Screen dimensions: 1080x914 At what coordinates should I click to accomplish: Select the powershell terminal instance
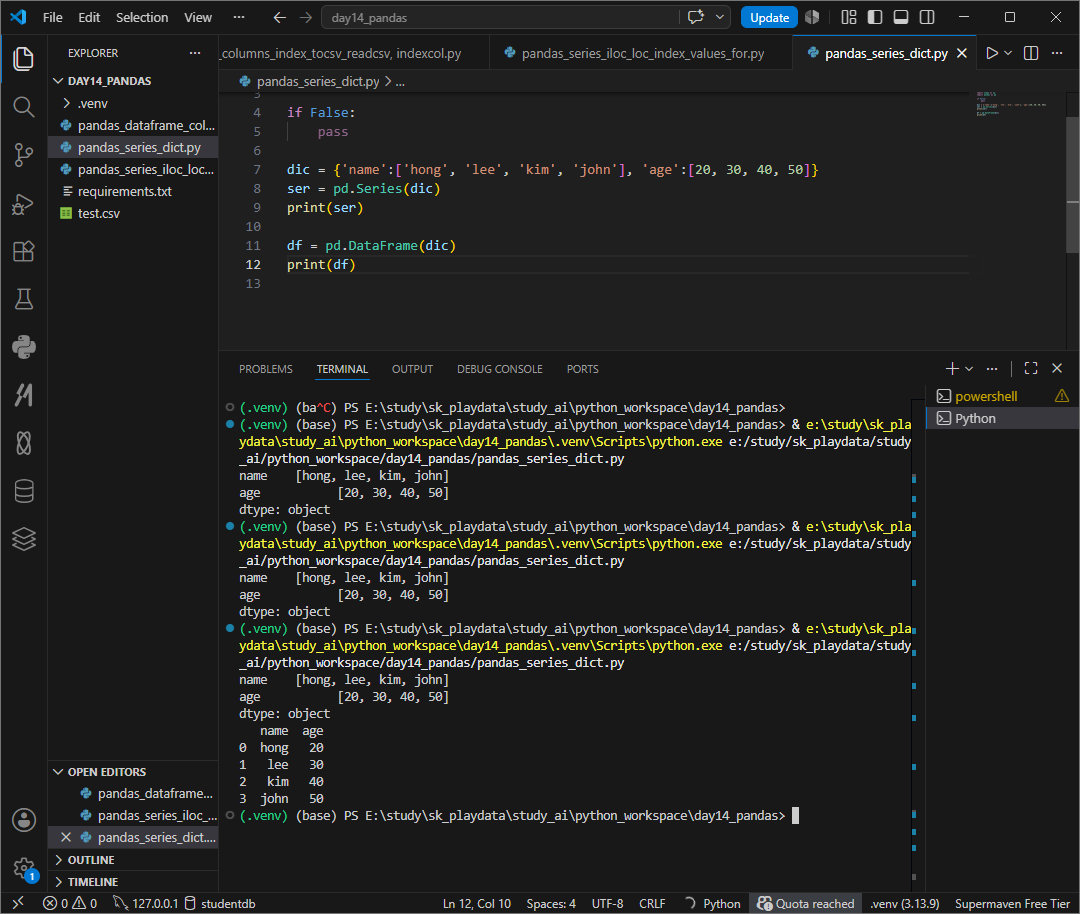point(1003,396)
